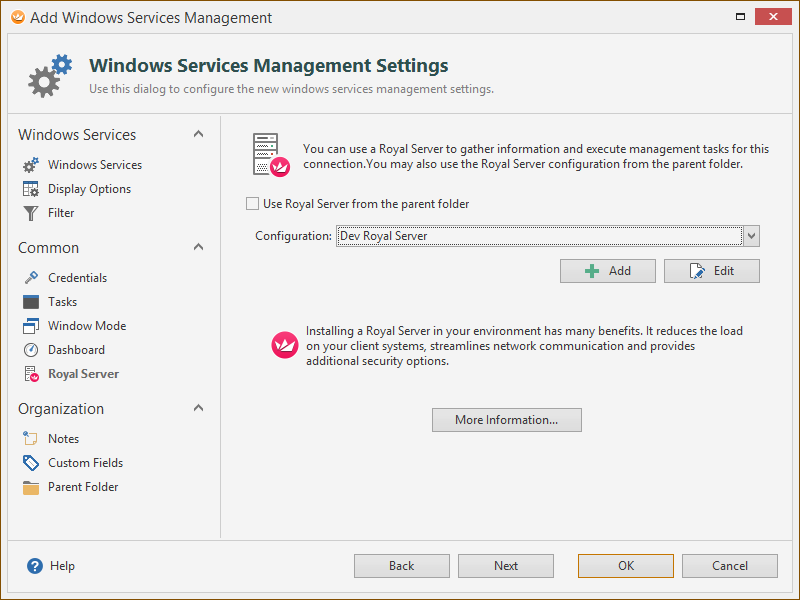Open Windows Services gears icon in sidebar
This screenshot has width=800, height=600.
point(31,165)
